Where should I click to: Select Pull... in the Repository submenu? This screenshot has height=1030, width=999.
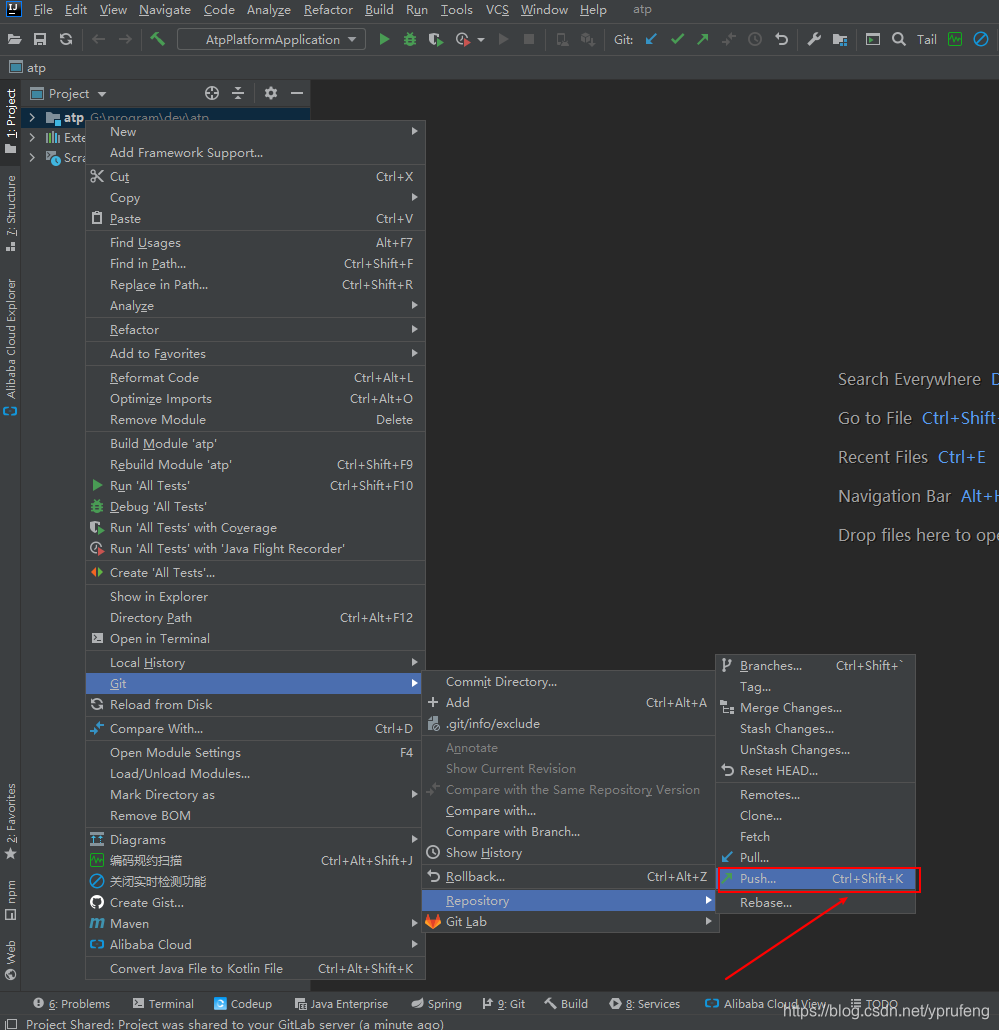815,858
